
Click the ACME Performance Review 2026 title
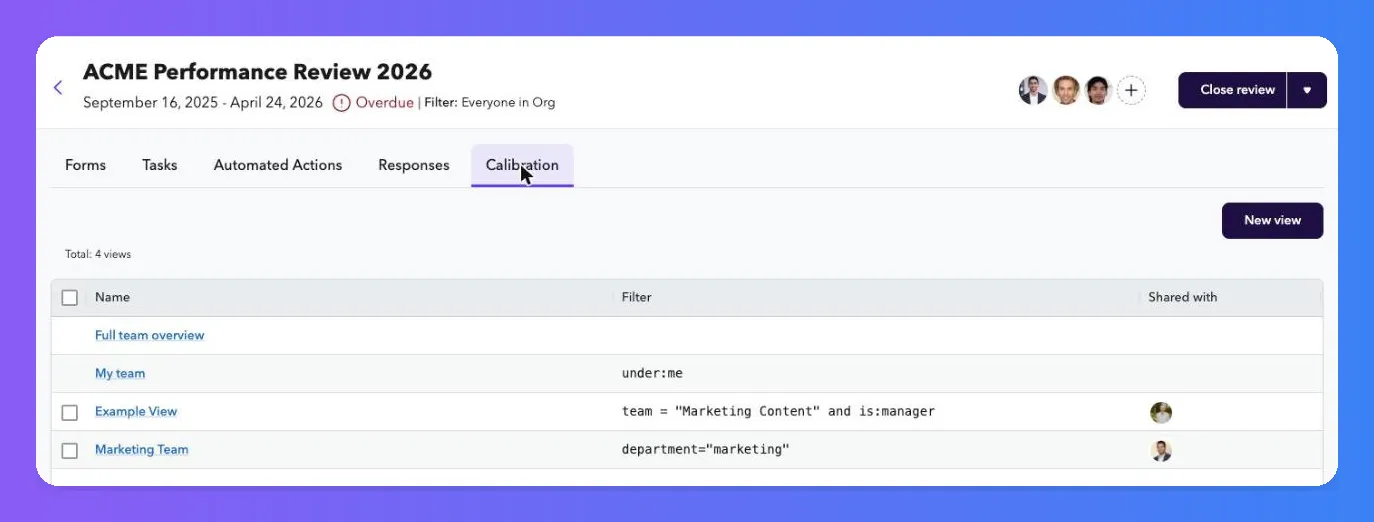257,72
